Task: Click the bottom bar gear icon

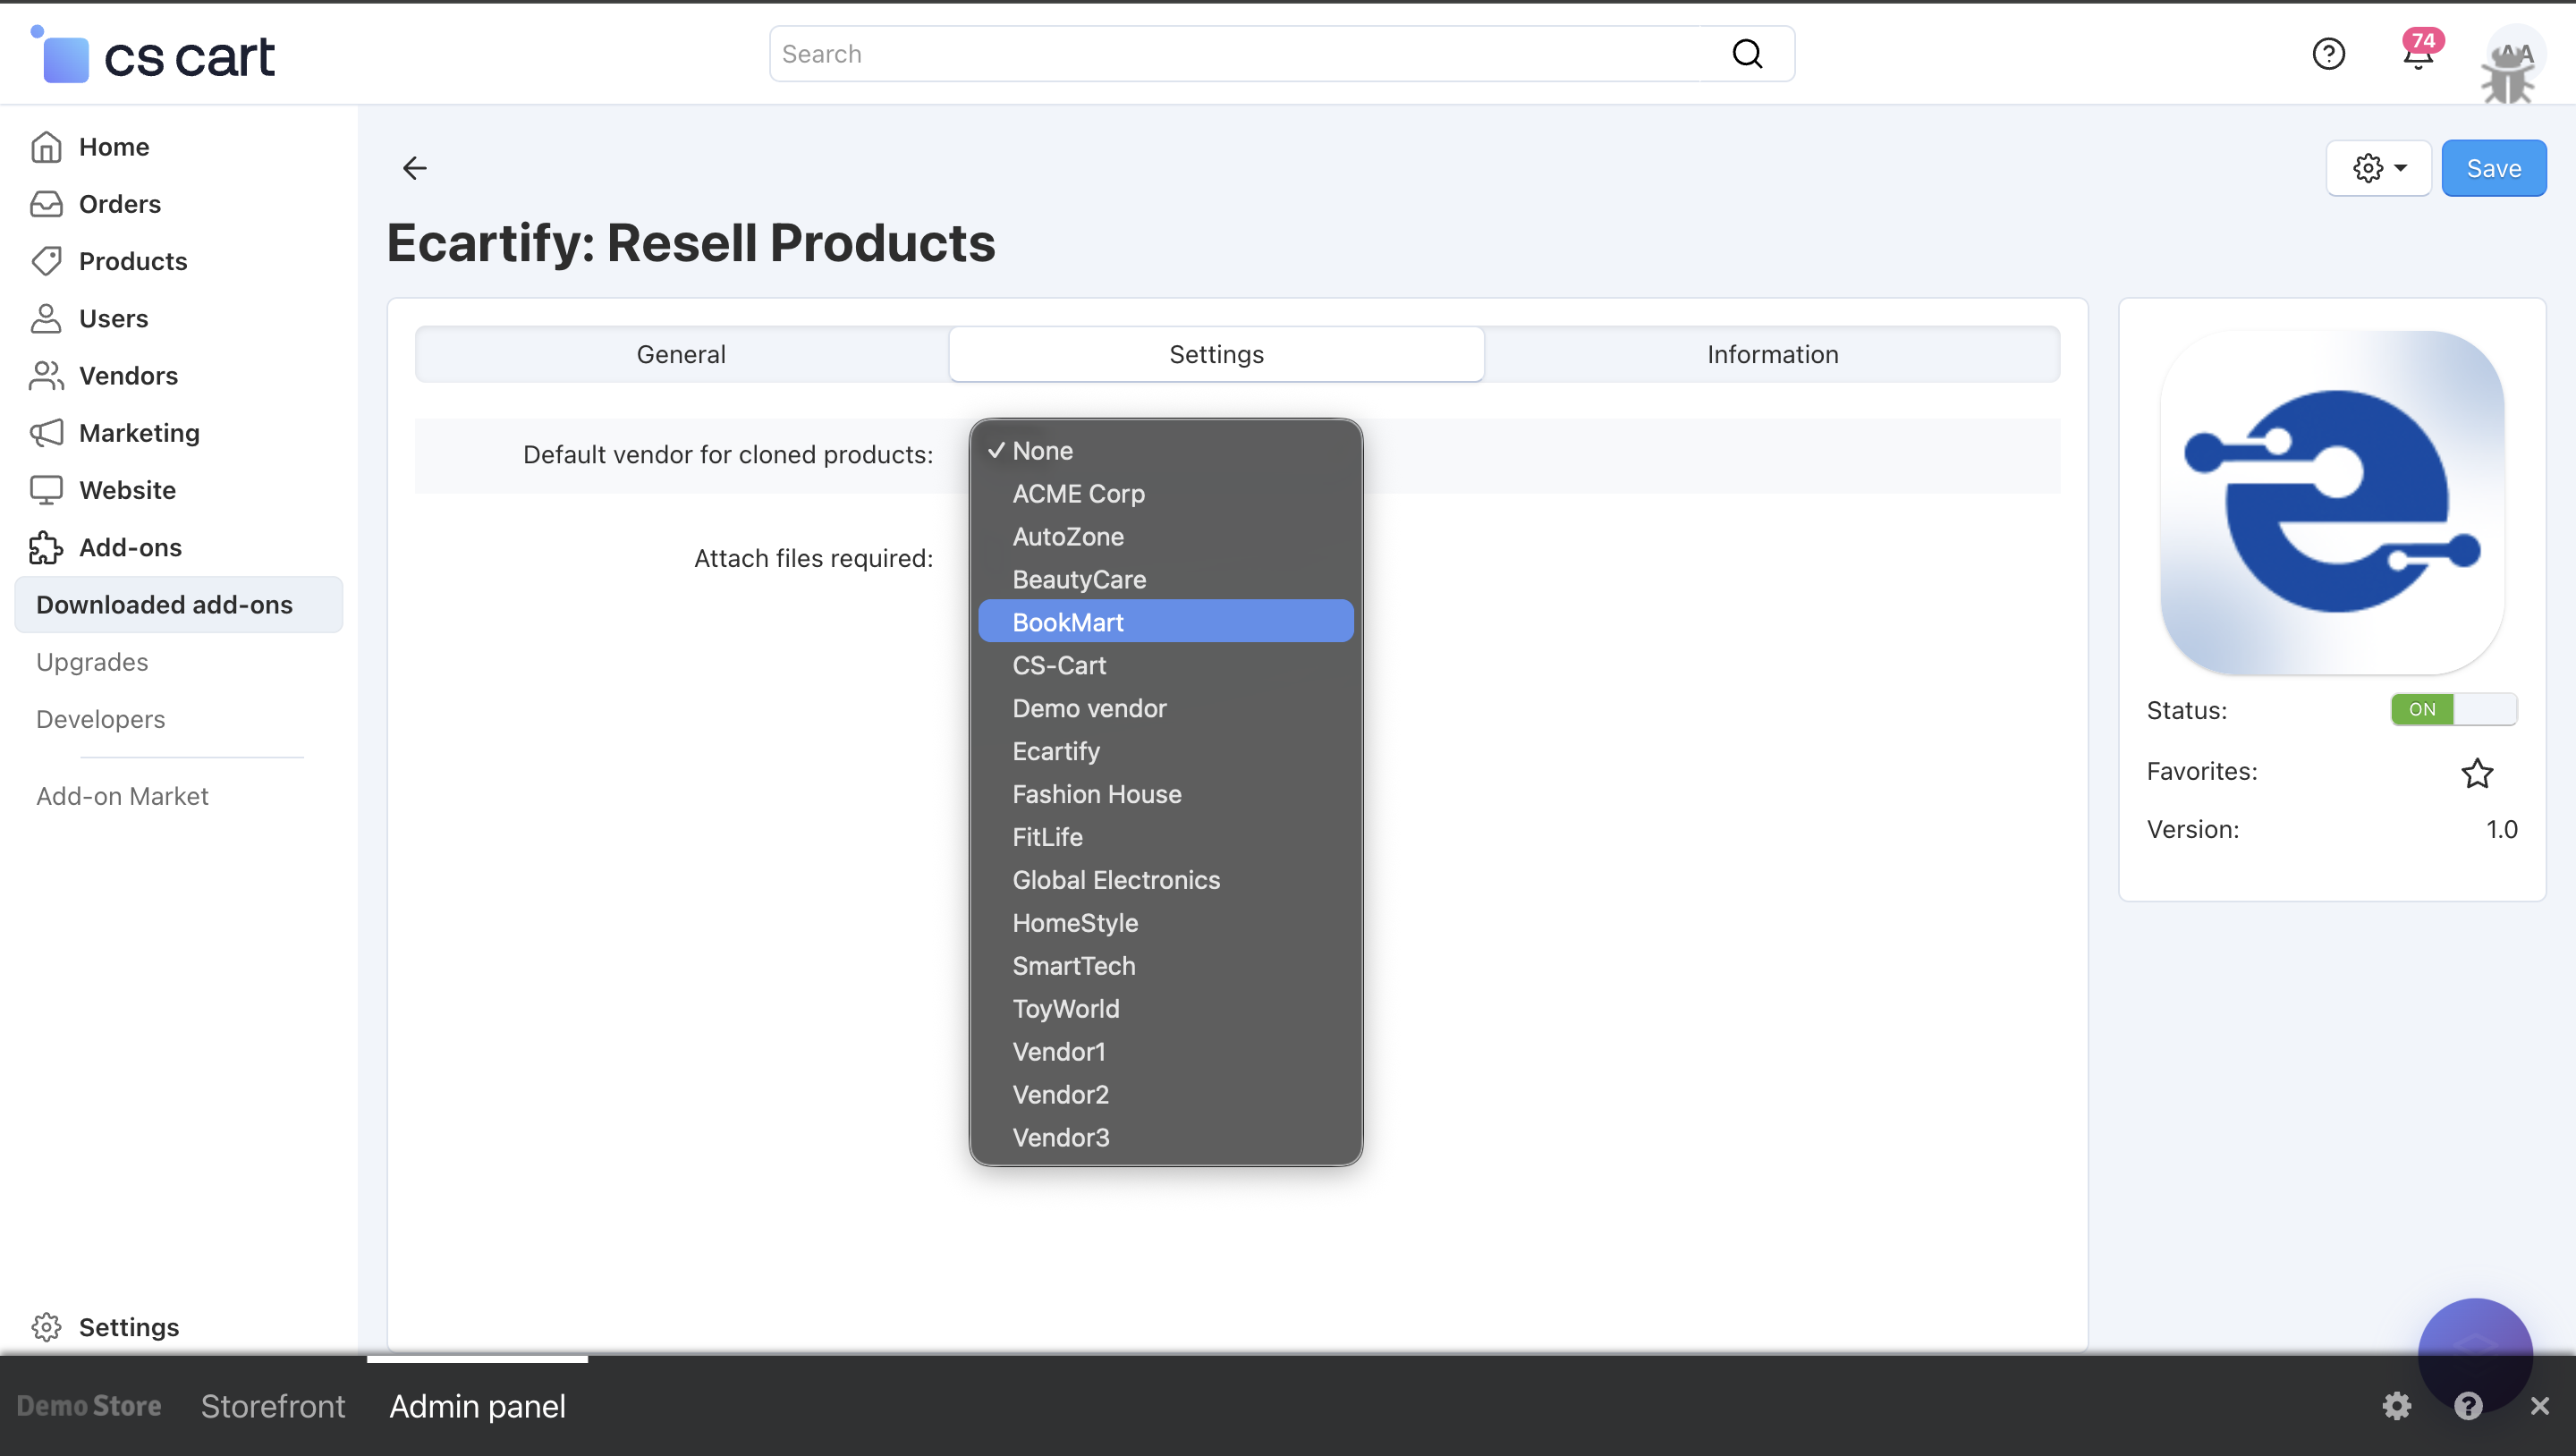Action: click(2396, 1405)
